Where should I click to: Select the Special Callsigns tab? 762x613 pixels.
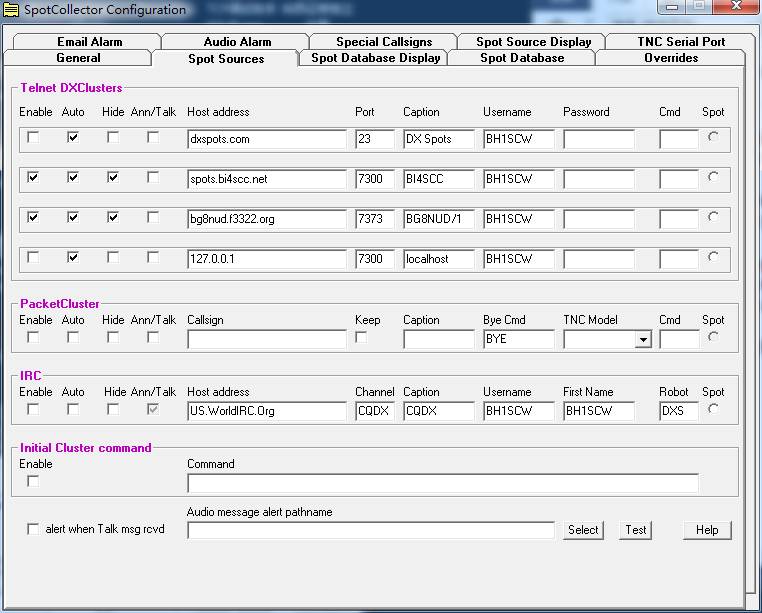click(383, 42)
